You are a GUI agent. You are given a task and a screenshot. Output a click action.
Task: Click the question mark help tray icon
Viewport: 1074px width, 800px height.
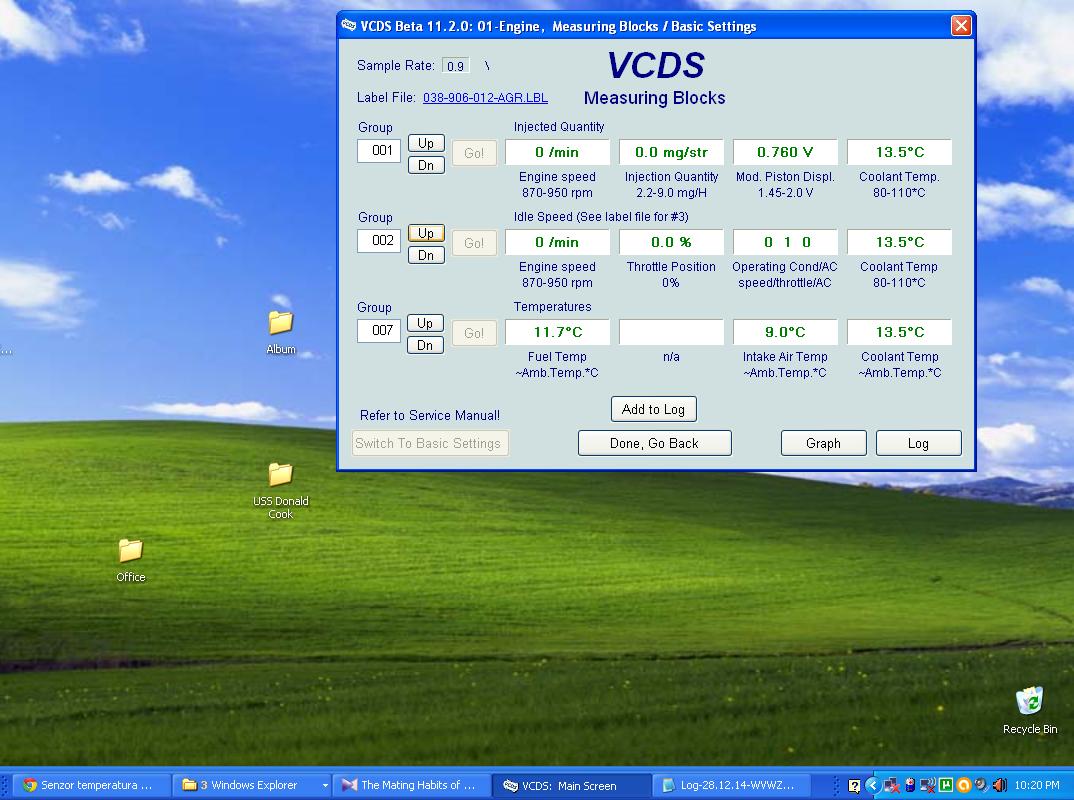click(854, 786)
